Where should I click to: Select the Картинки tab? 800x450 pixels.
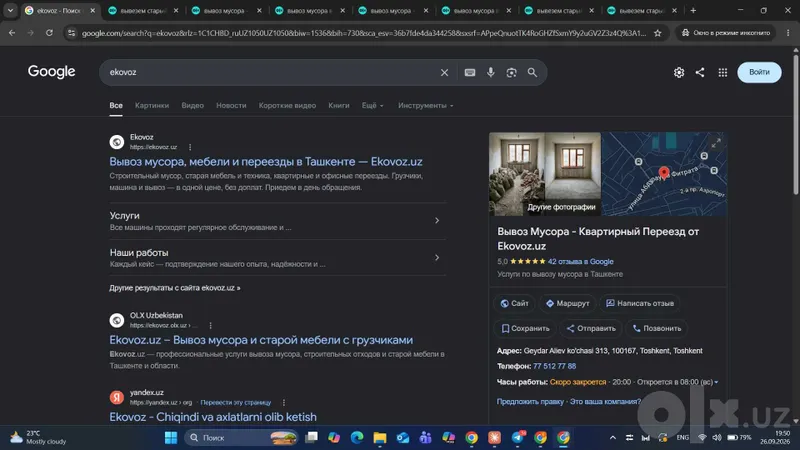tap(152, 106)
